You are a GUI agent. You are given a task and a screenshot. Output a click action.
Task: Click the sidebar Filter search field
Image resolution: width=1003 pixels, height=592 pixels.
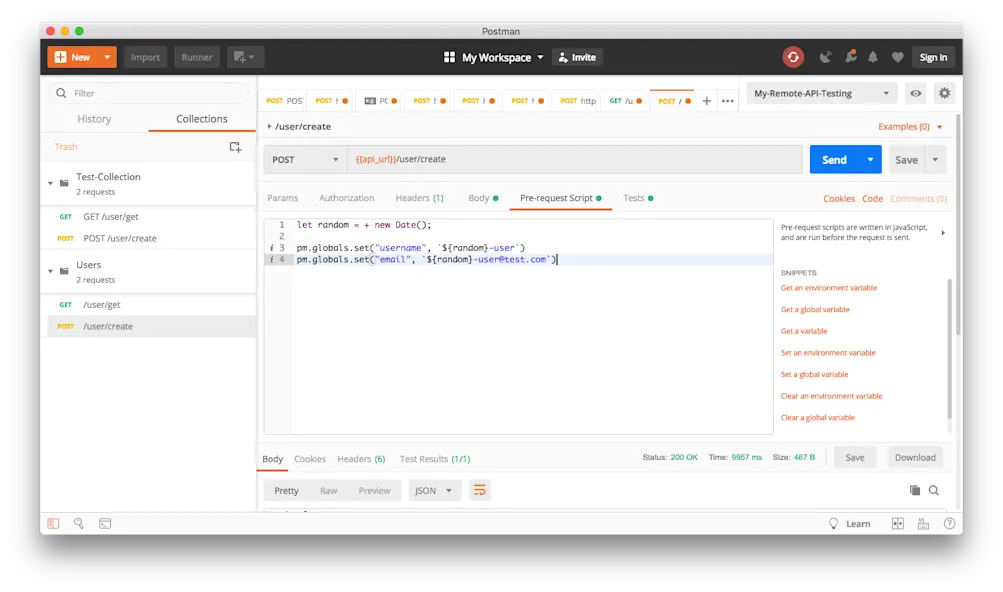tap(148, 93)
